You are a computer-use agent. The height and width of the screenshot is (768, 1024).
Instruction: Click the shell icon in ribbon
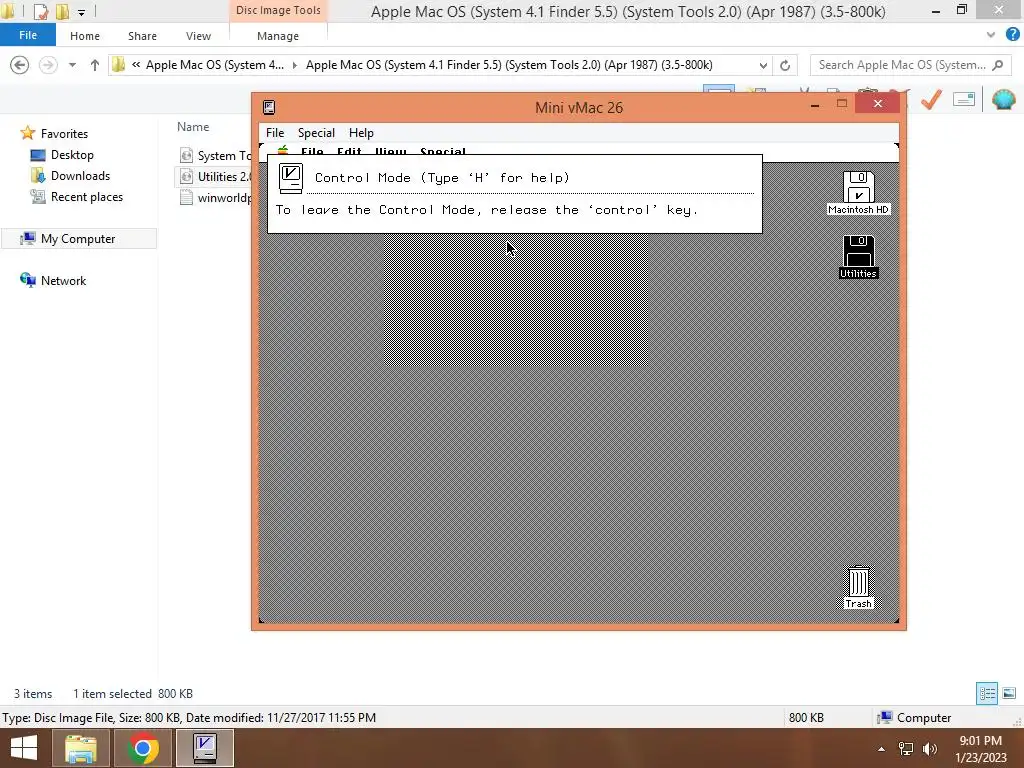pos(1004,99)
